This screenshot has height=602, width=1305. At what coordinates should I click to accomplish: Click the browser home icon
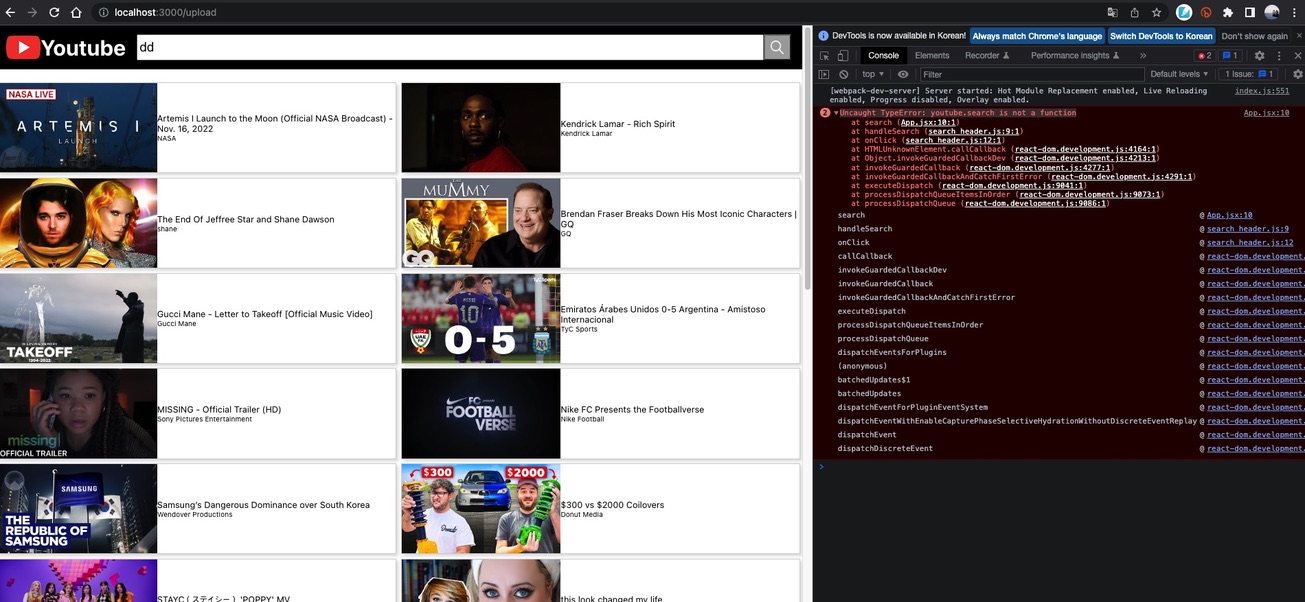pos(77,12)
